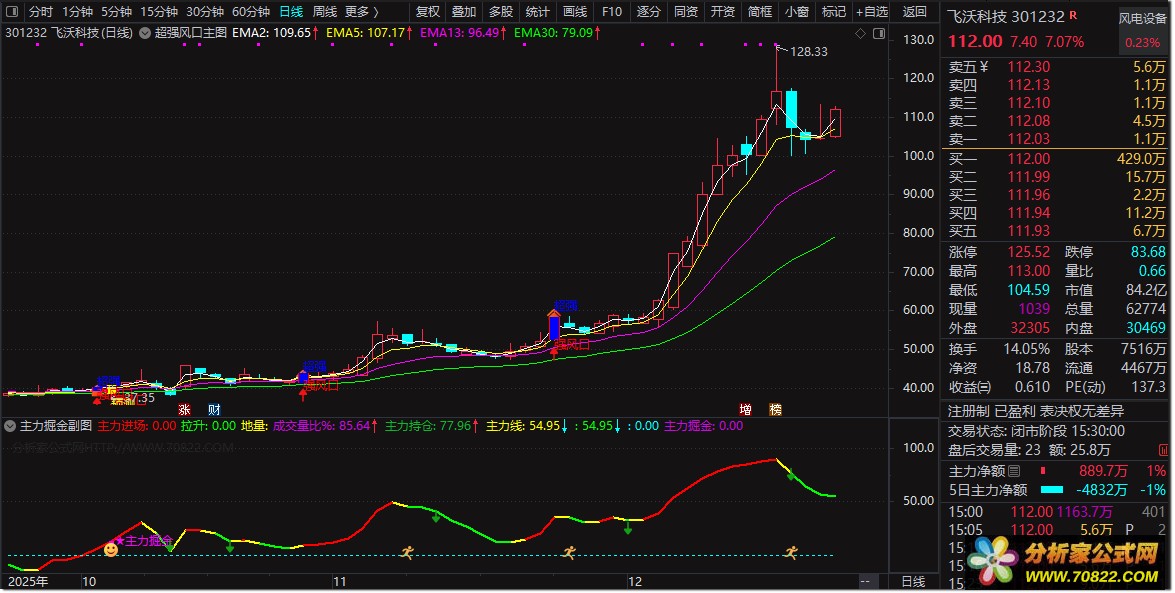Click the 买一 bid price 112.00
Viewport: 1175px width, 593px height.
[1028, 159]
